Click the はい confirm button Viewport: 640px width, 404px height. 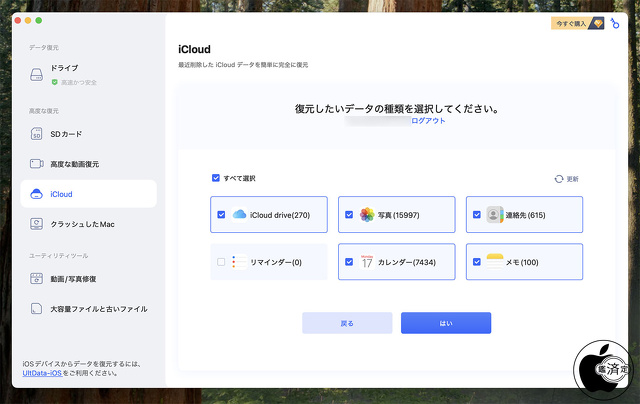pos(446,323)
